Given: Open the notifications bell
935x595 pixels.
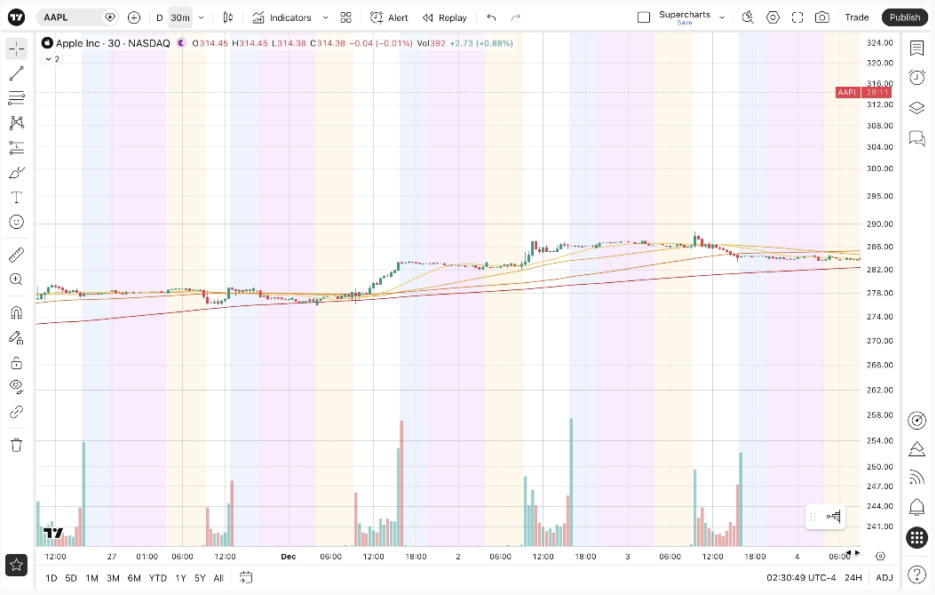Looking at the screenshot, I should point(917,507).
